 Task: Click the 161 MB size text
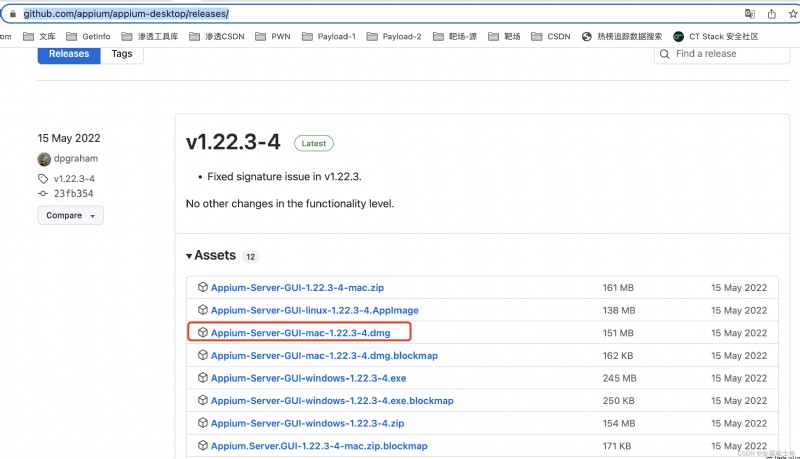point(618,288)
